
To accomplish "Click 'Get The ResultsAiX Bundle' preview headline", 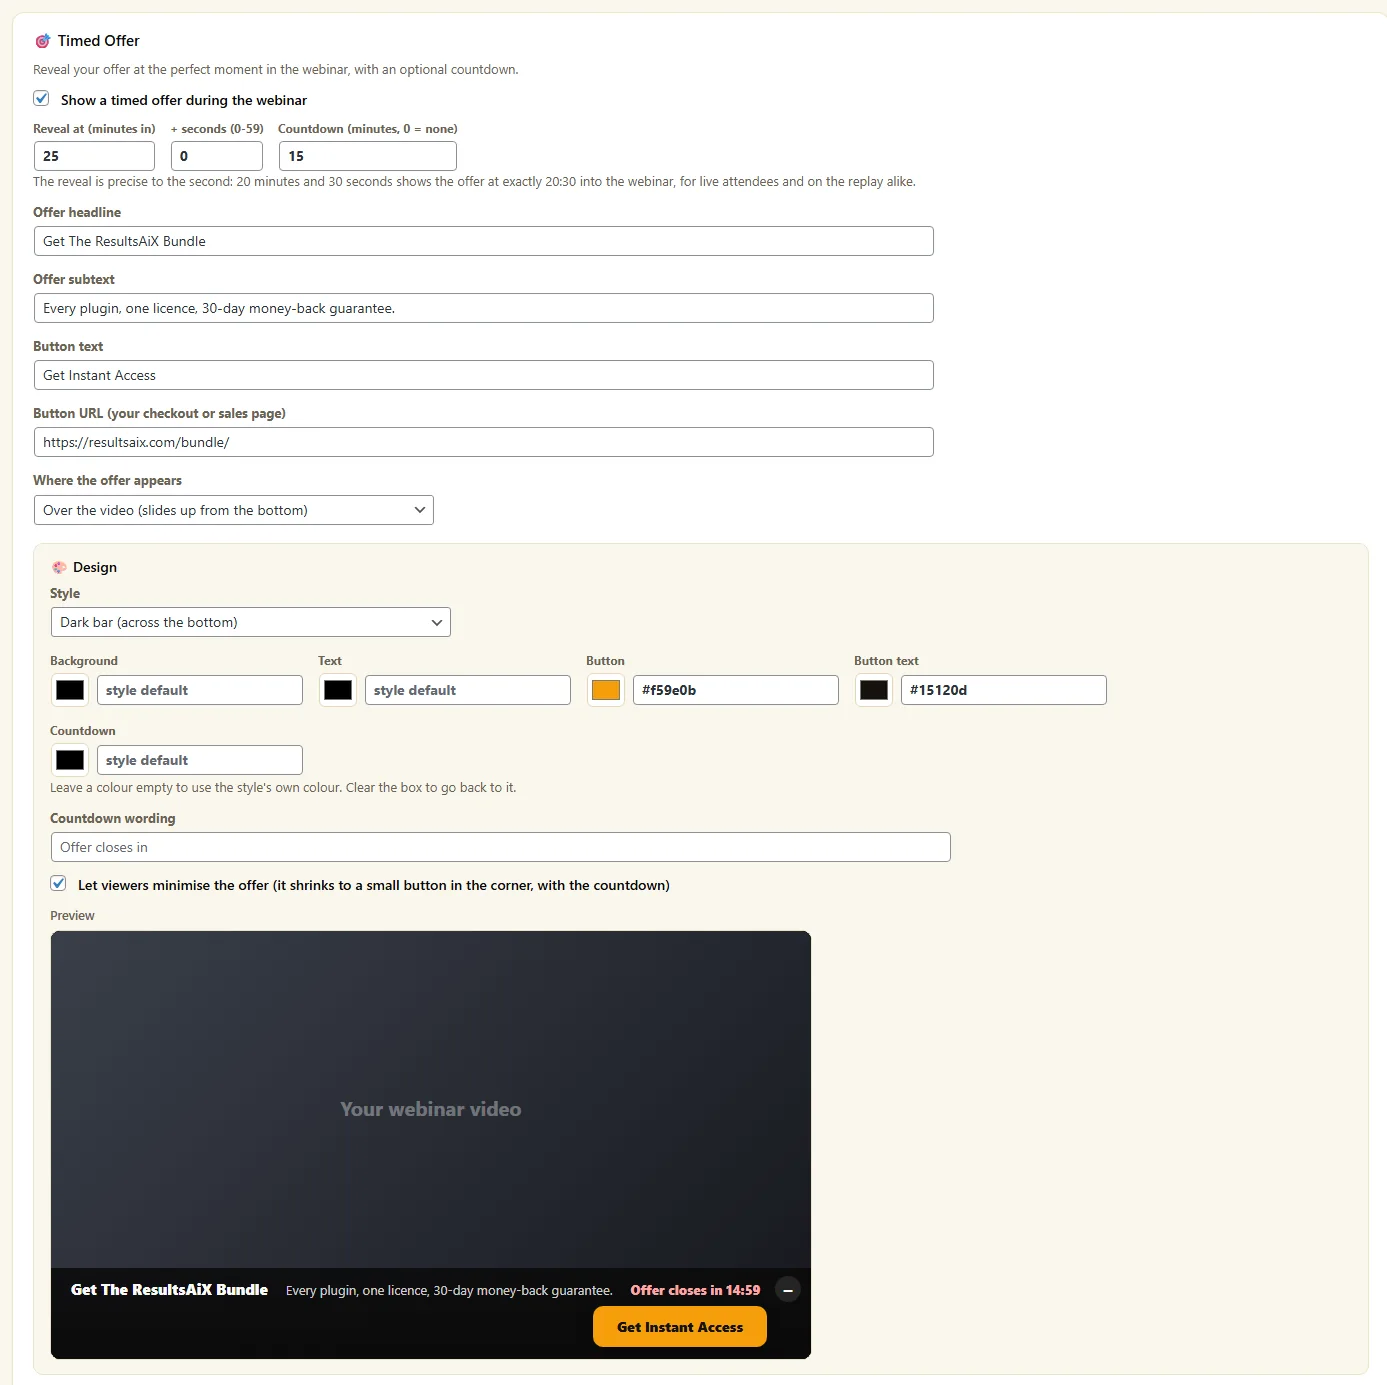I will tap(169, 1290).
